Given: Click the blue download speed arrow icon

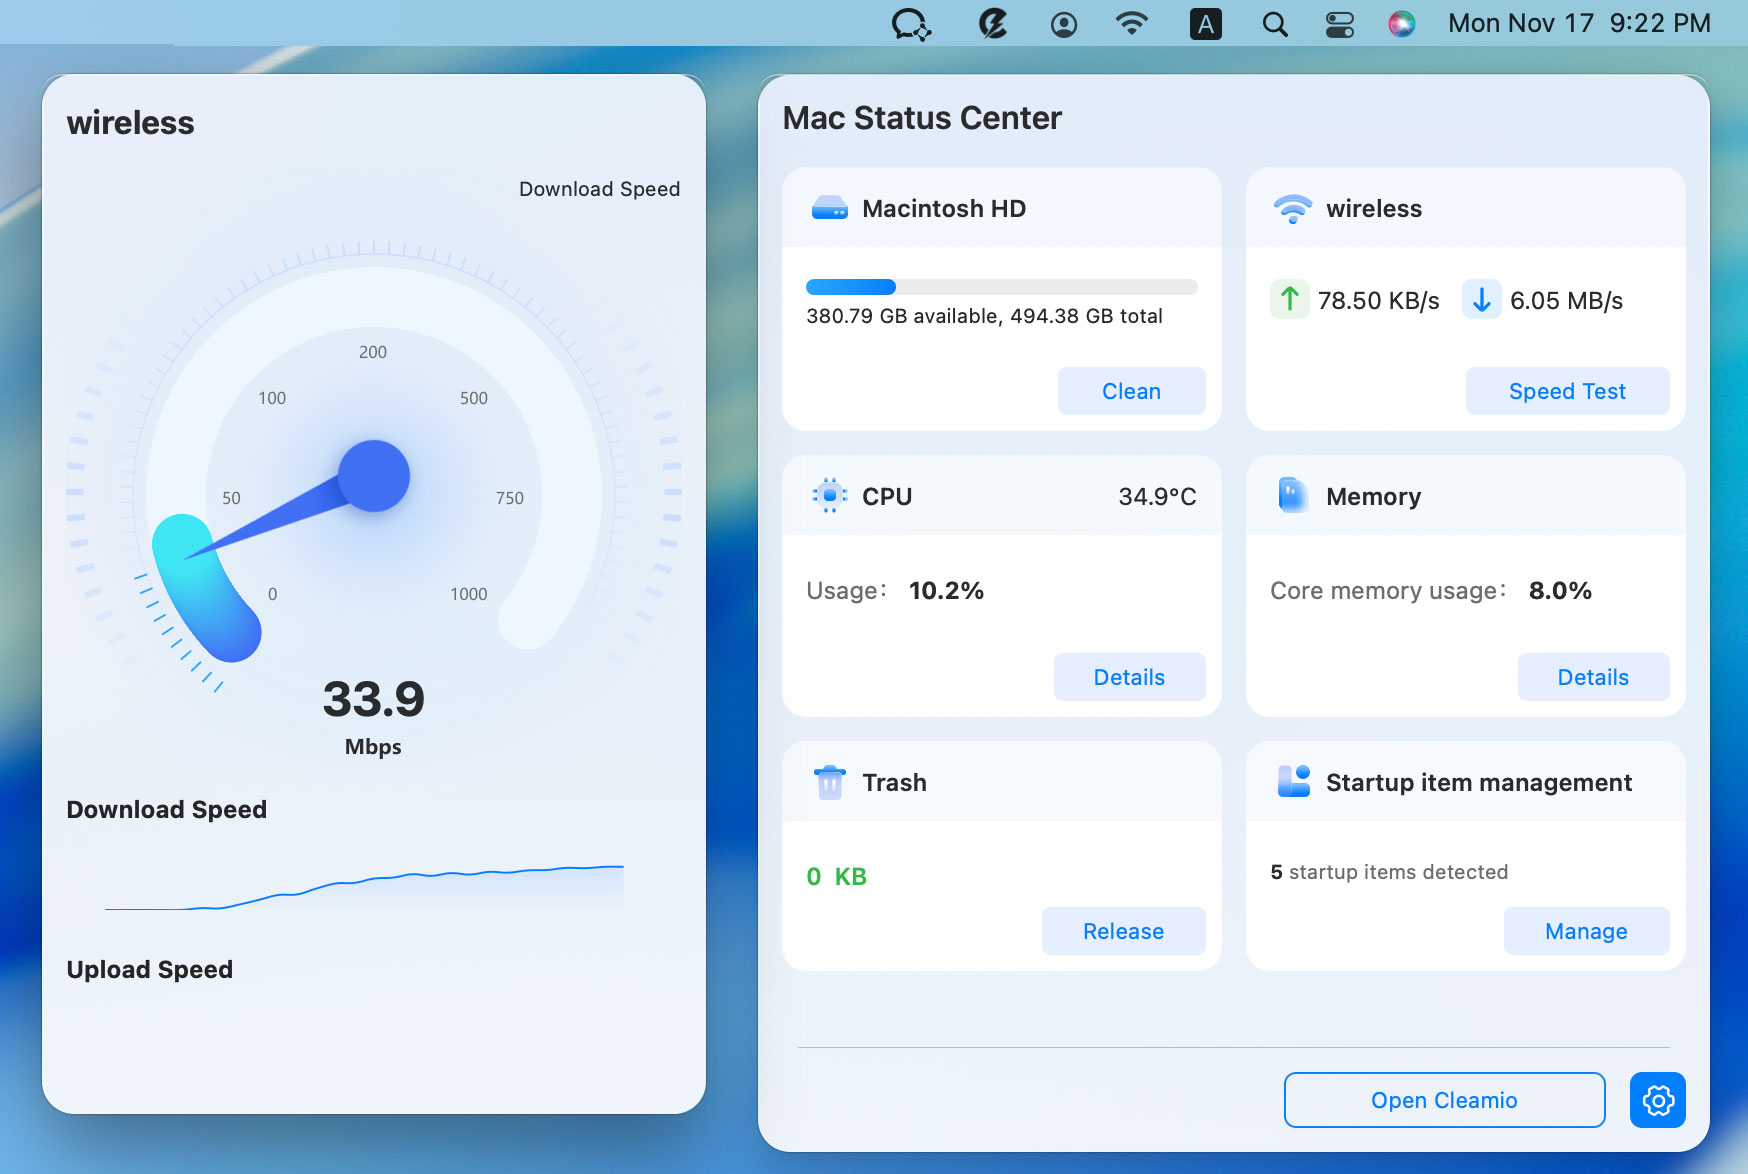Looking at the screenshot, I should click(x=1482, y=299).
